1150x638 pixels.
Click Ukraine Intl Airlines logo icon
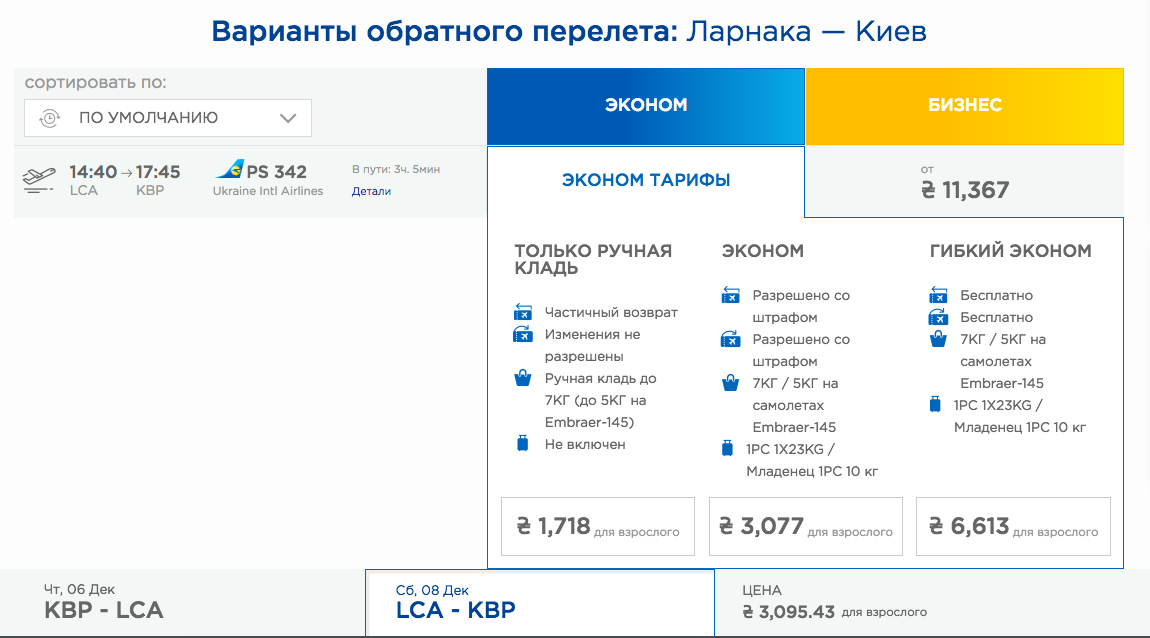click(230, 170)
